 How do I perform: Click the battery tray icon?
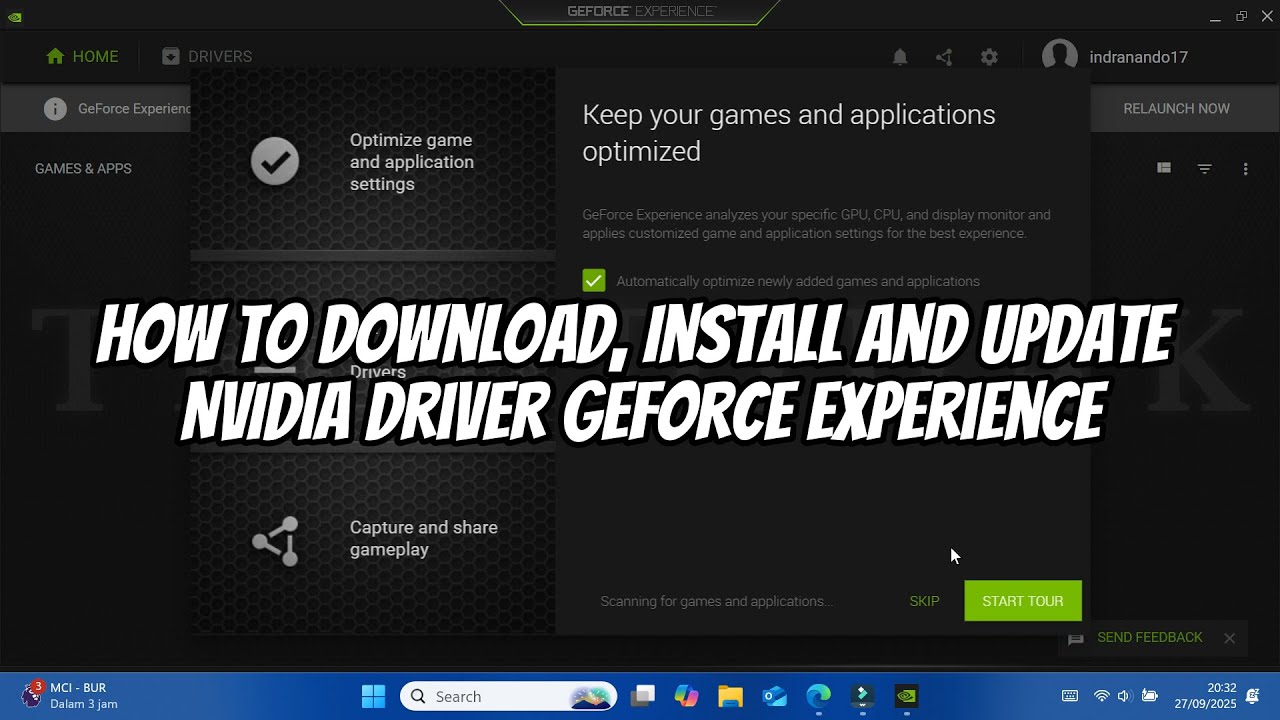coord(1150,696)
